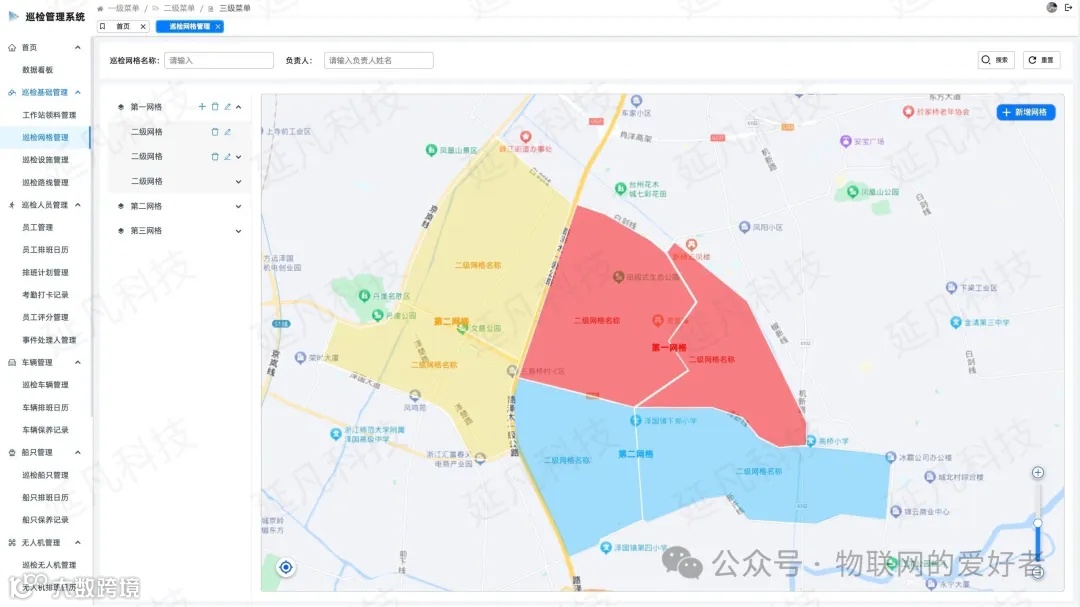Open 巡检路线管理 in sidebar
Image resolution: width=1080 pixels, height=607 pixels.
(45, 183)
